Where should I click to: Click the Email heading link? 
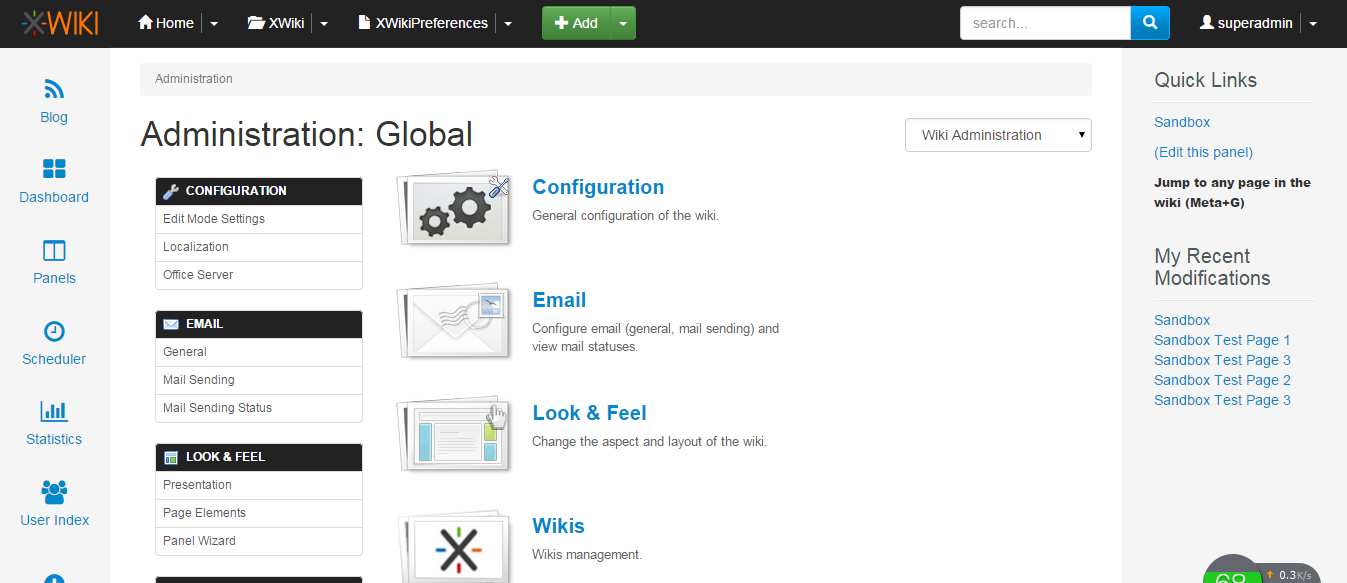tap(559, 300)
